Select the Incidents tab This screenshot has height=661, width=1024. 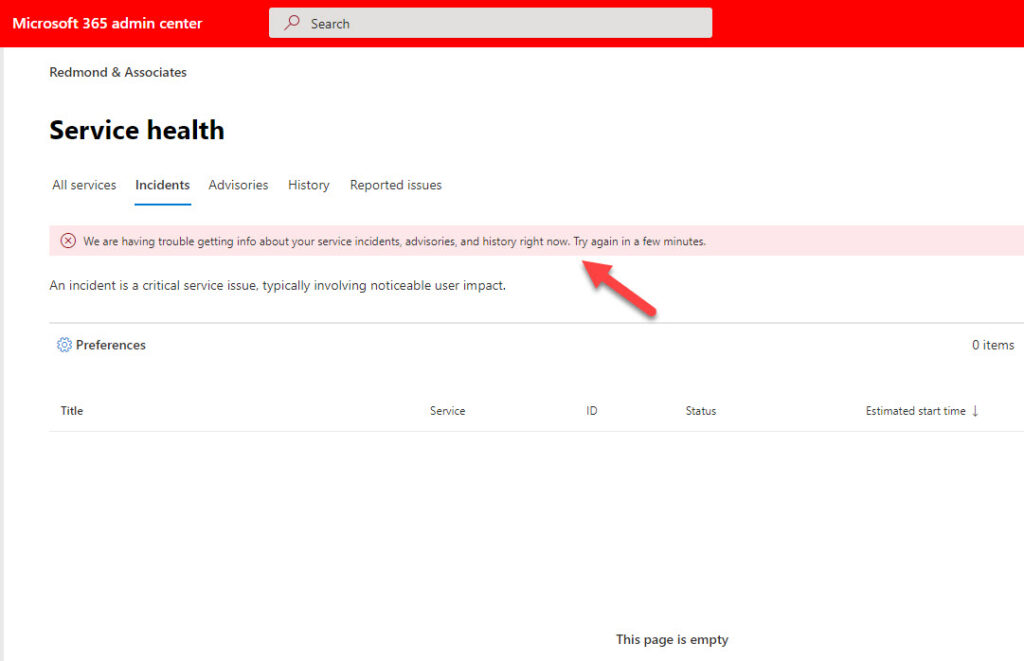click(x=163, y=185)
